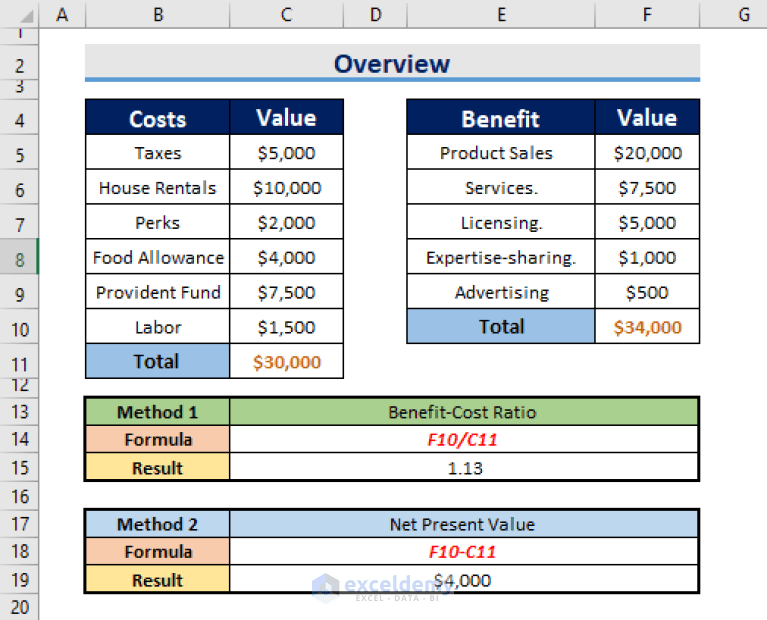Viewport: 767px width, 620px height.
Task: Select row 8 header
Action: 19,257
